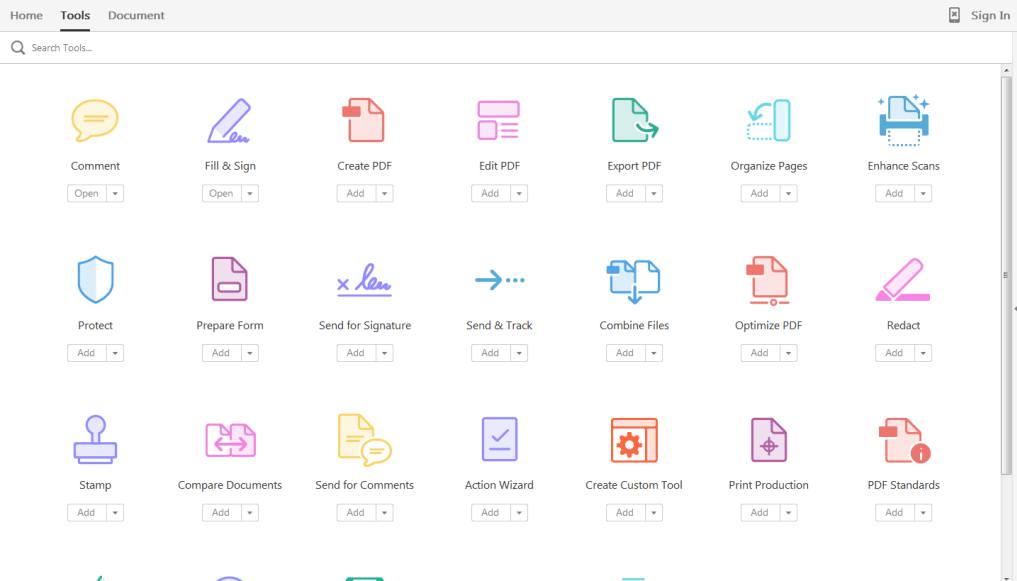Open dropdown arrow under Create PDF
1017x581 pixels.
(x=385, y=193)
